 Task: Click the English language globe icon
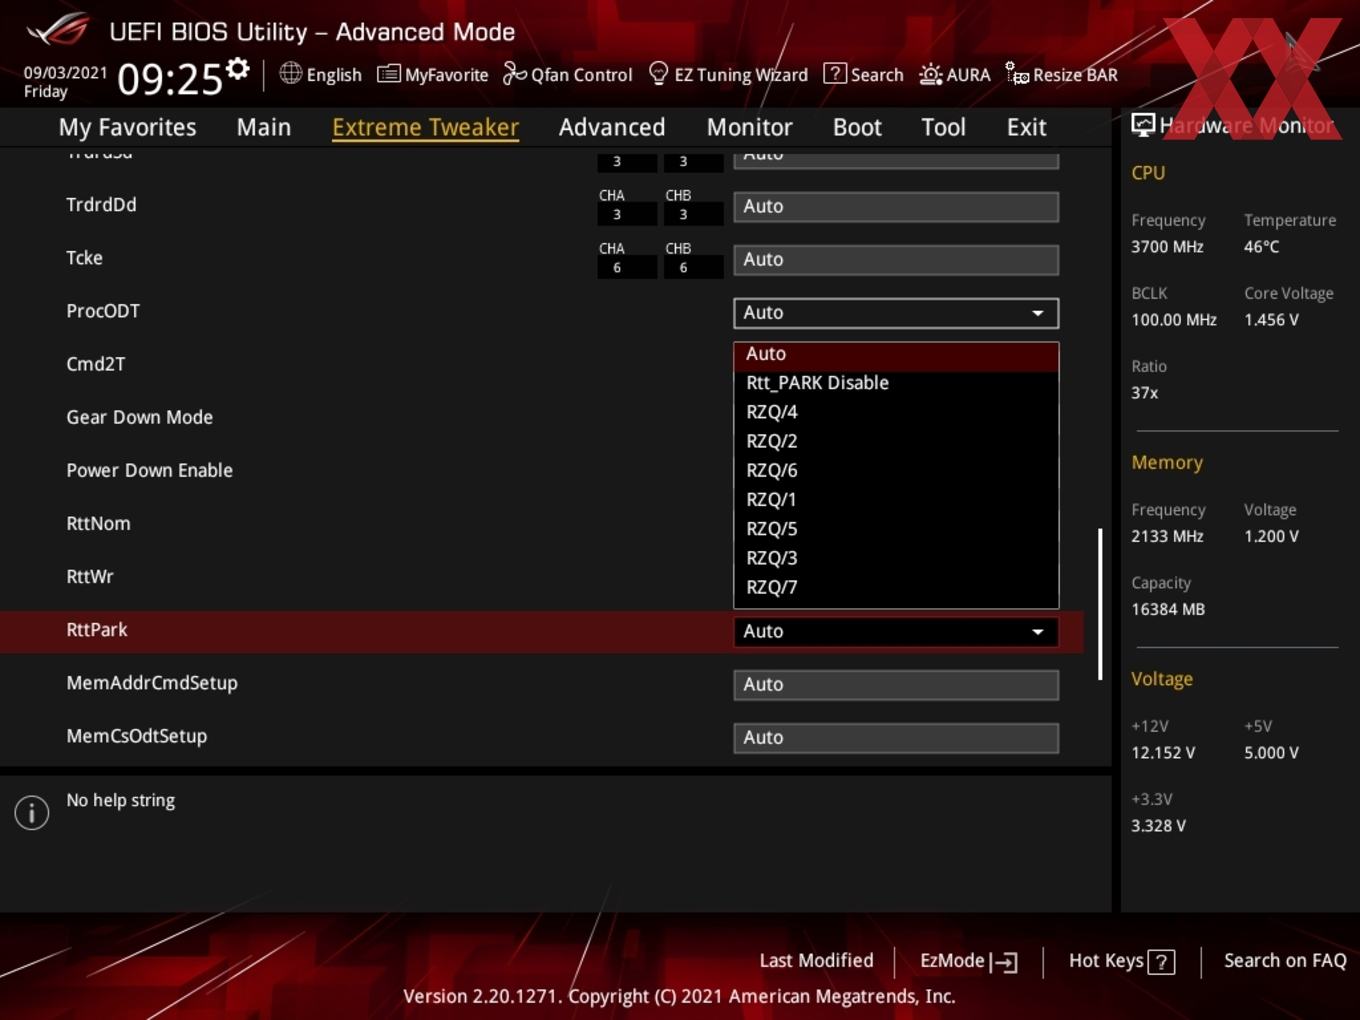290,73
